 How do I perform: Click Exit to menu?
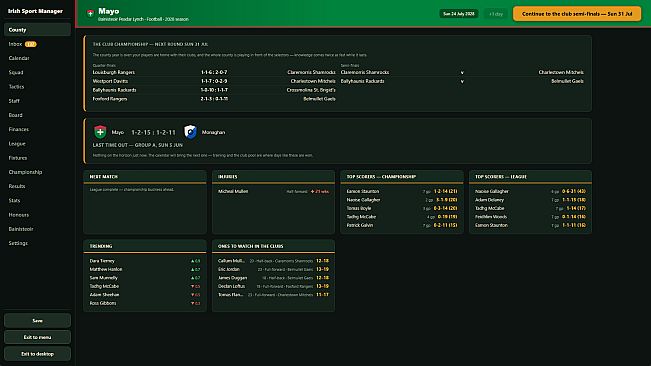point(37,337)
